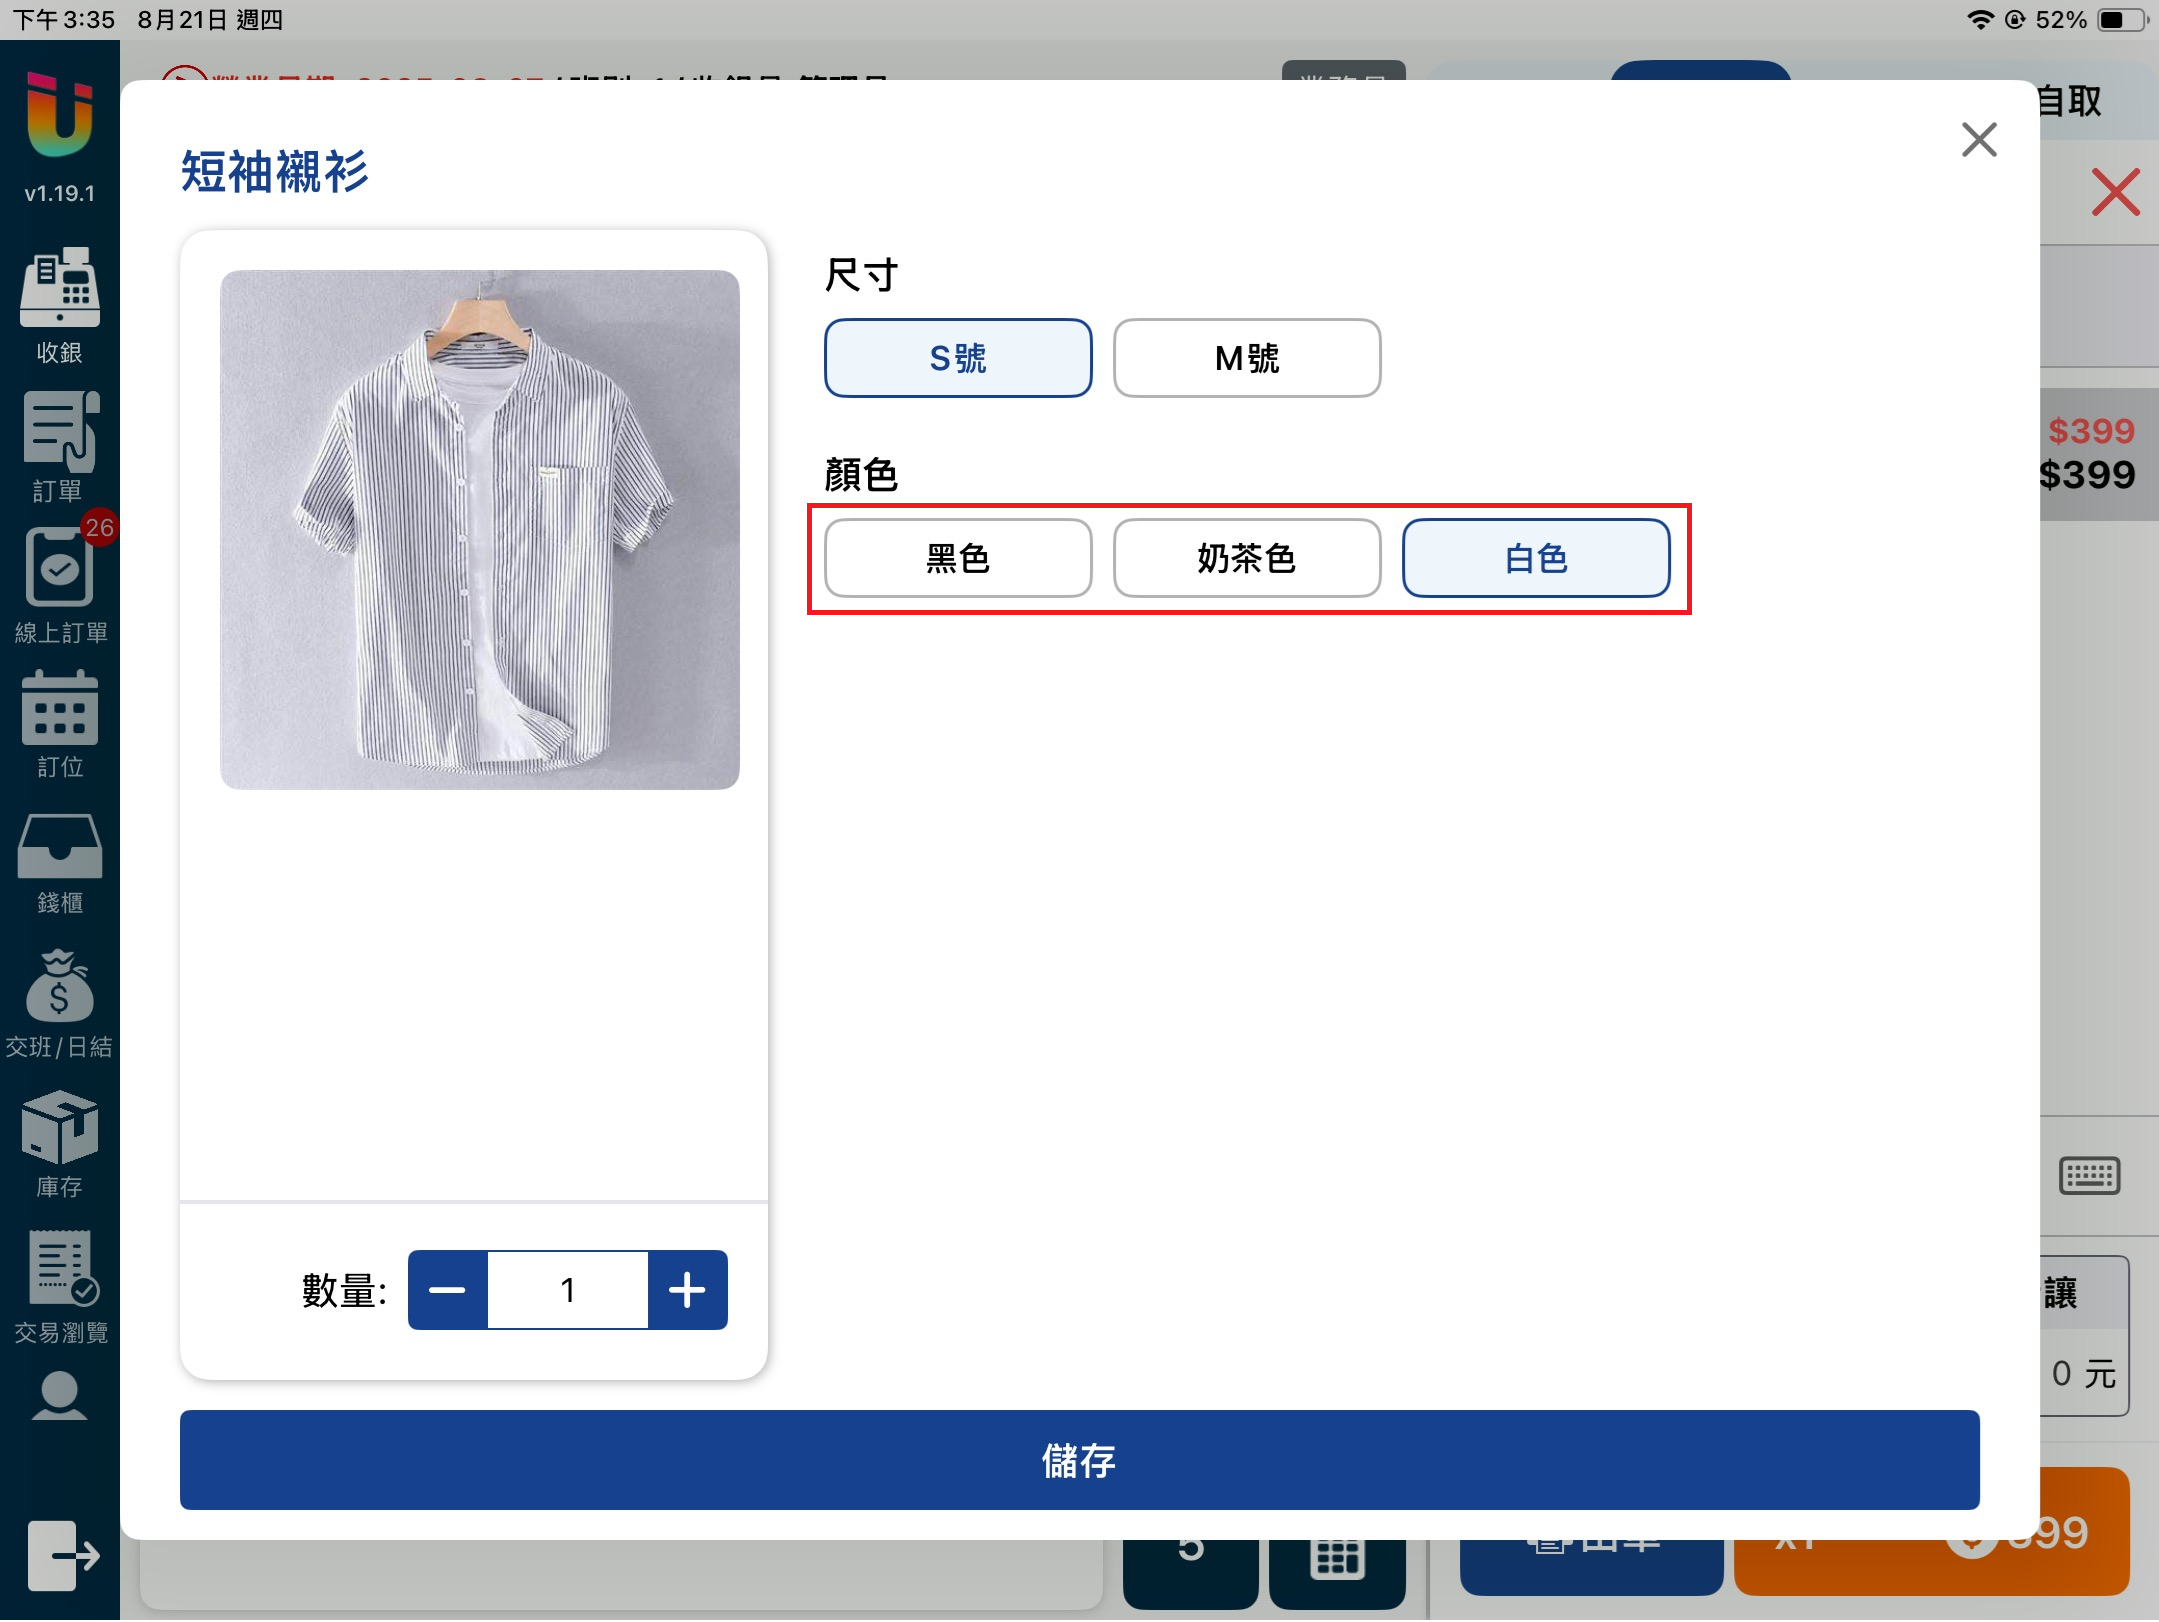
Task: Open 交班/日結 money bag icon
Action: pyautogui.click(x=59, y=987)
